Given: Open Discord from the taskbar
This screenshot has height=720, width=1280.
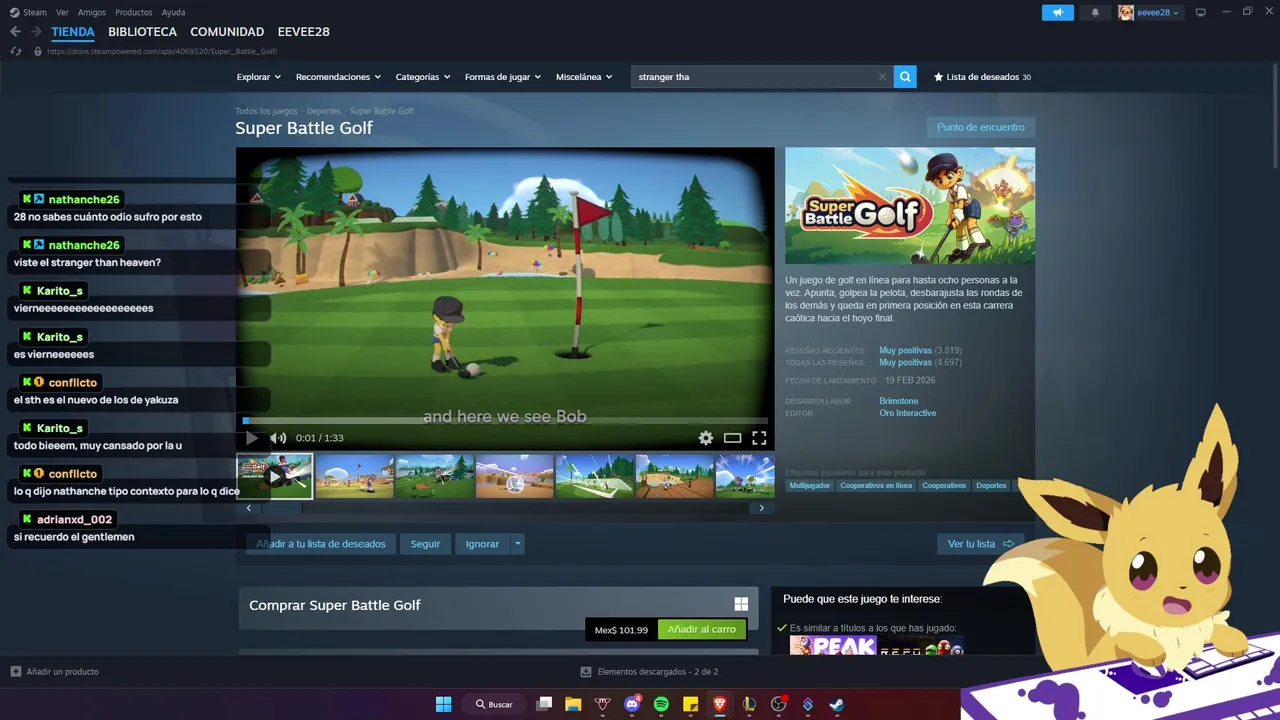Looking at the screenshot, I should click(x=632, y=704).
